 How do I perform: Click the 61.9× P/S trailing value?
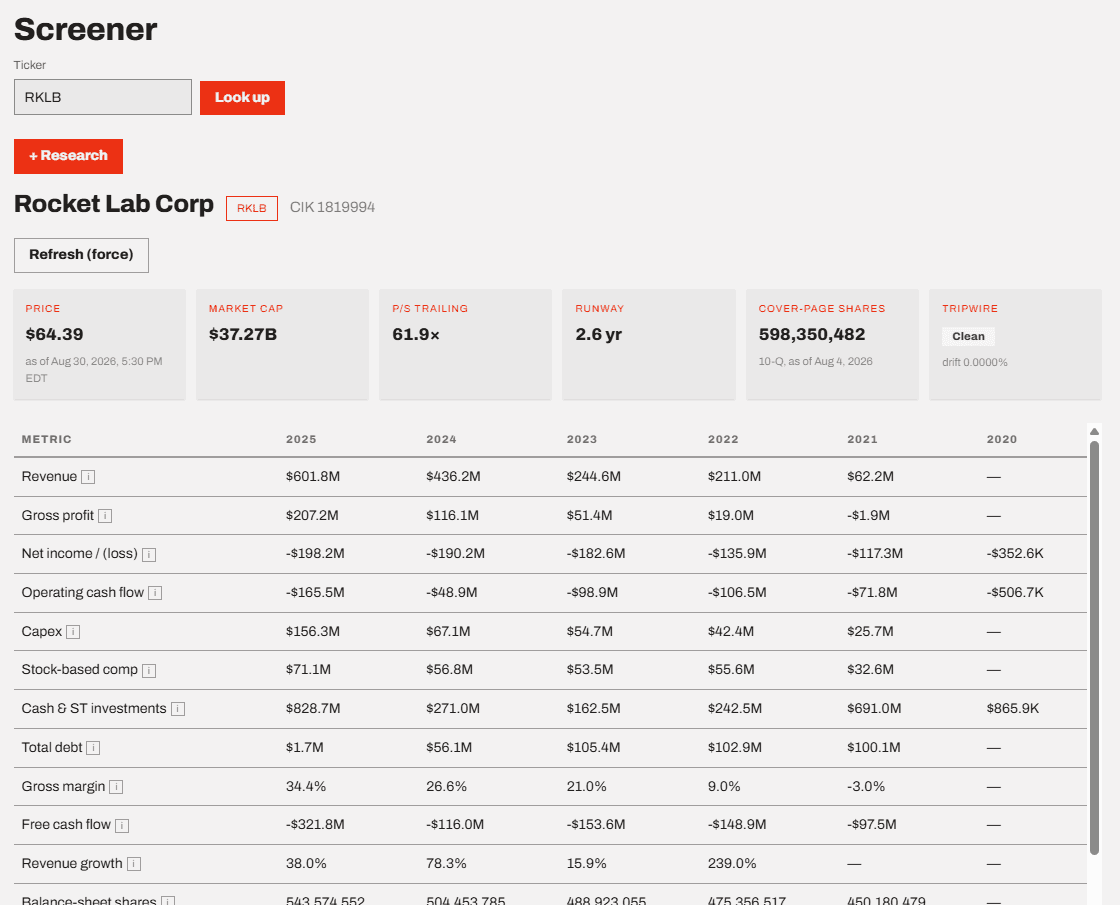point(416,334)
